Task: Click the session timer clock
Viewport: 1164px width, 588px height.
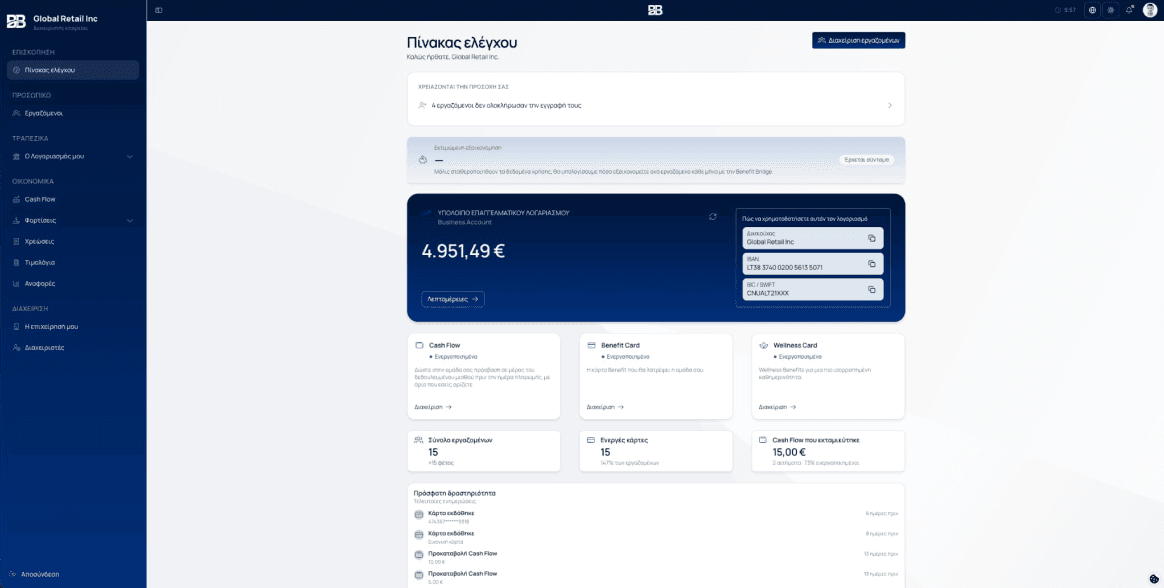Action: 1065,10
